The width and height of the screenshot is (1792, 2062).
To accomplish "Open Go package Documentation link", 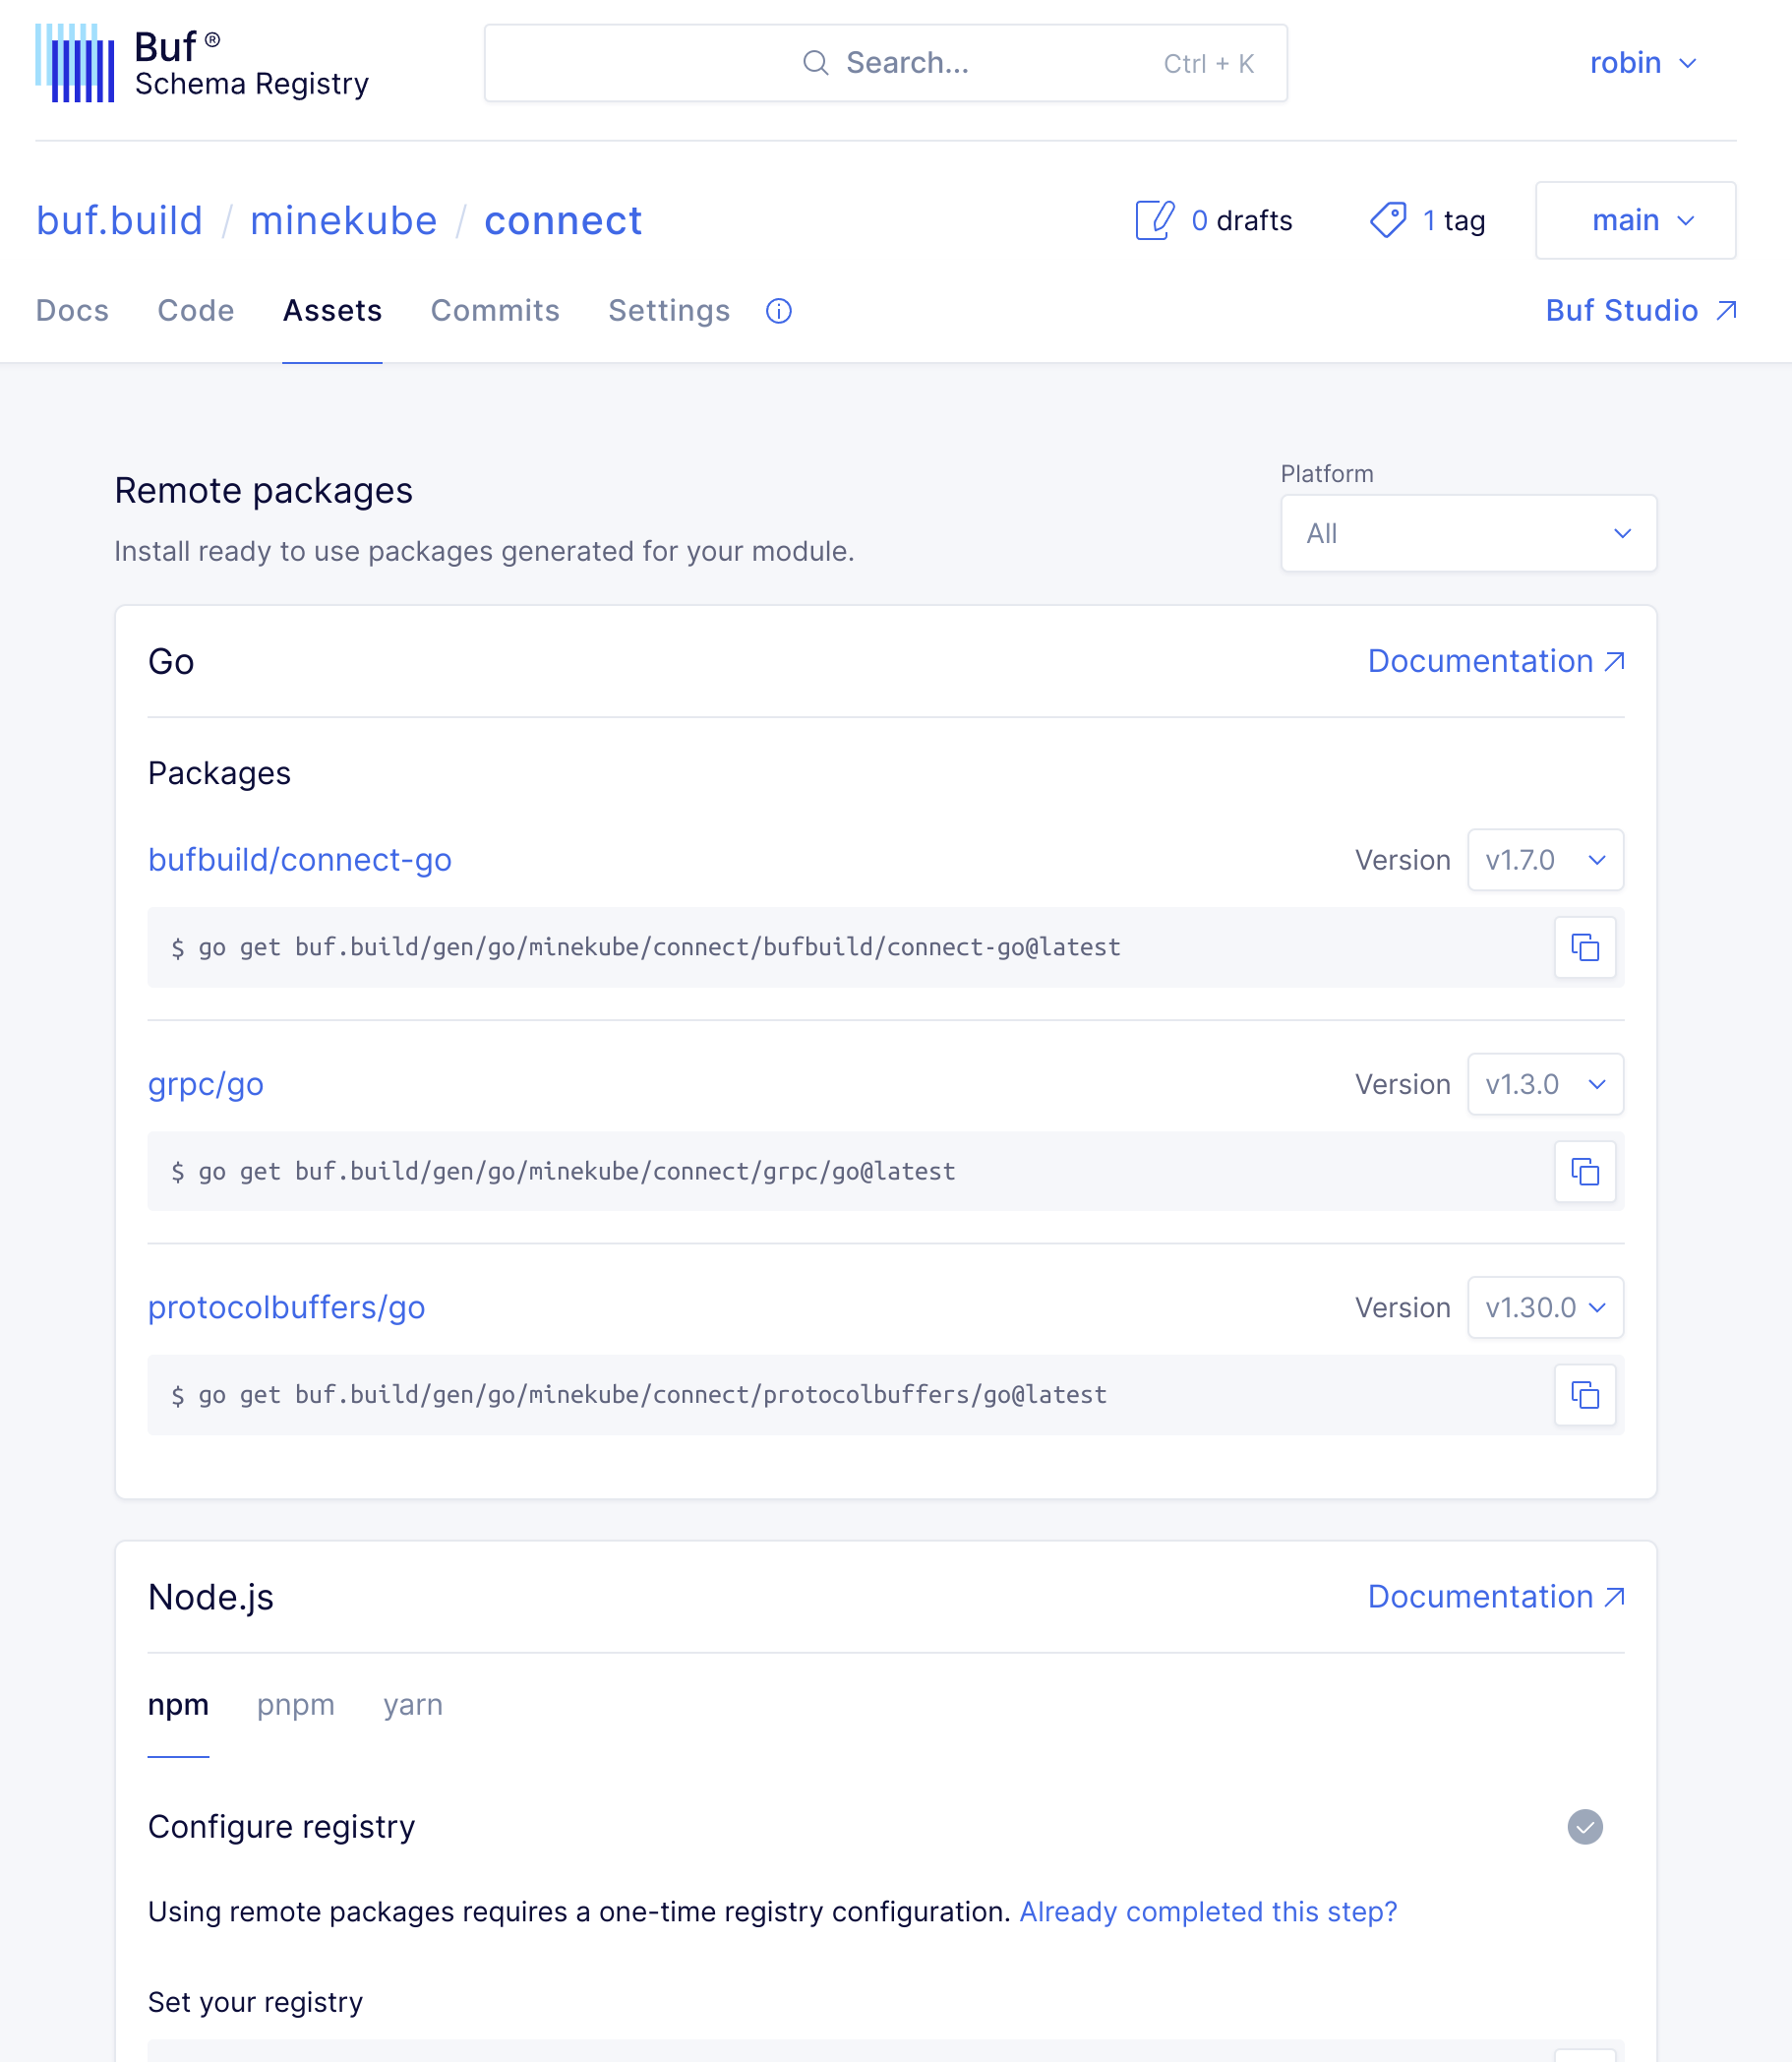I will (1494, 661).
